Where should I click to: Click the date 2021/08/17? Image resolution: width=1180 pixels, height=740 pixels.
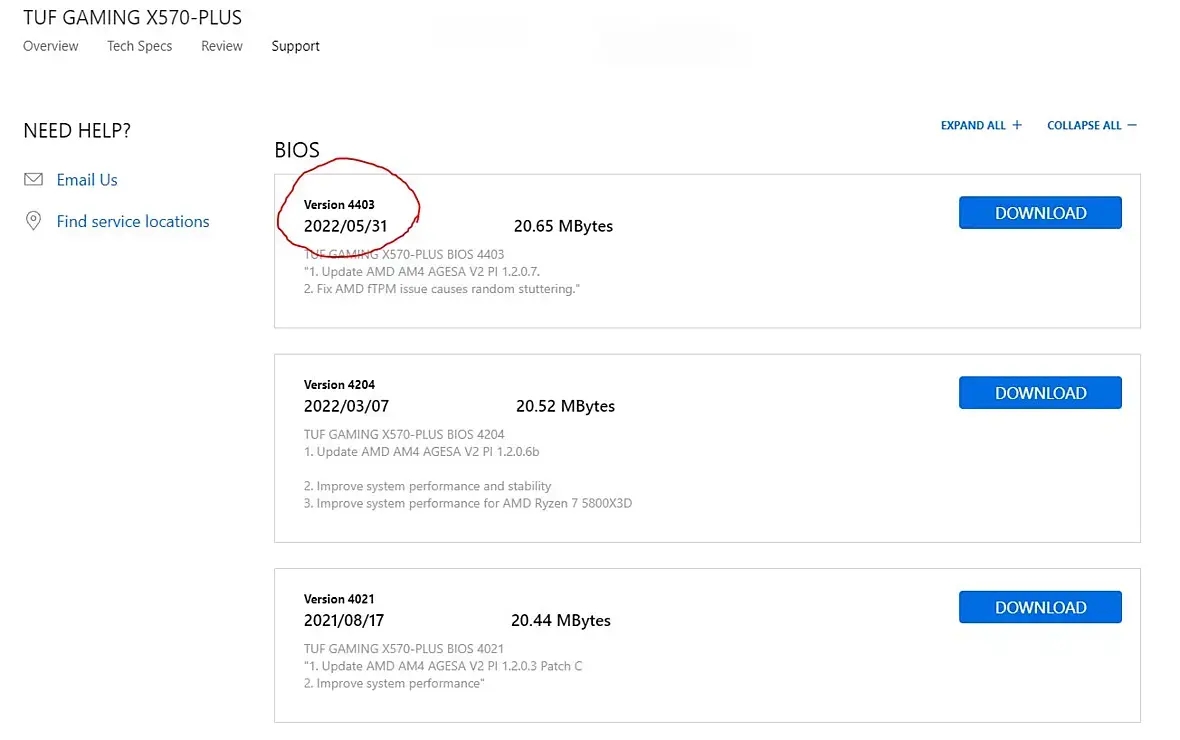click(x=344, y=620)
